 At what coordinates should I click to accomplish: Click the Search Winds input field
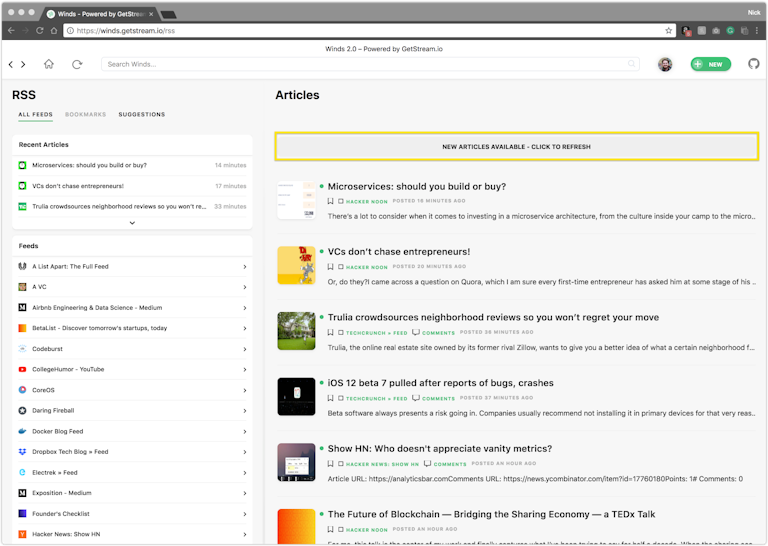coord(370,64)
